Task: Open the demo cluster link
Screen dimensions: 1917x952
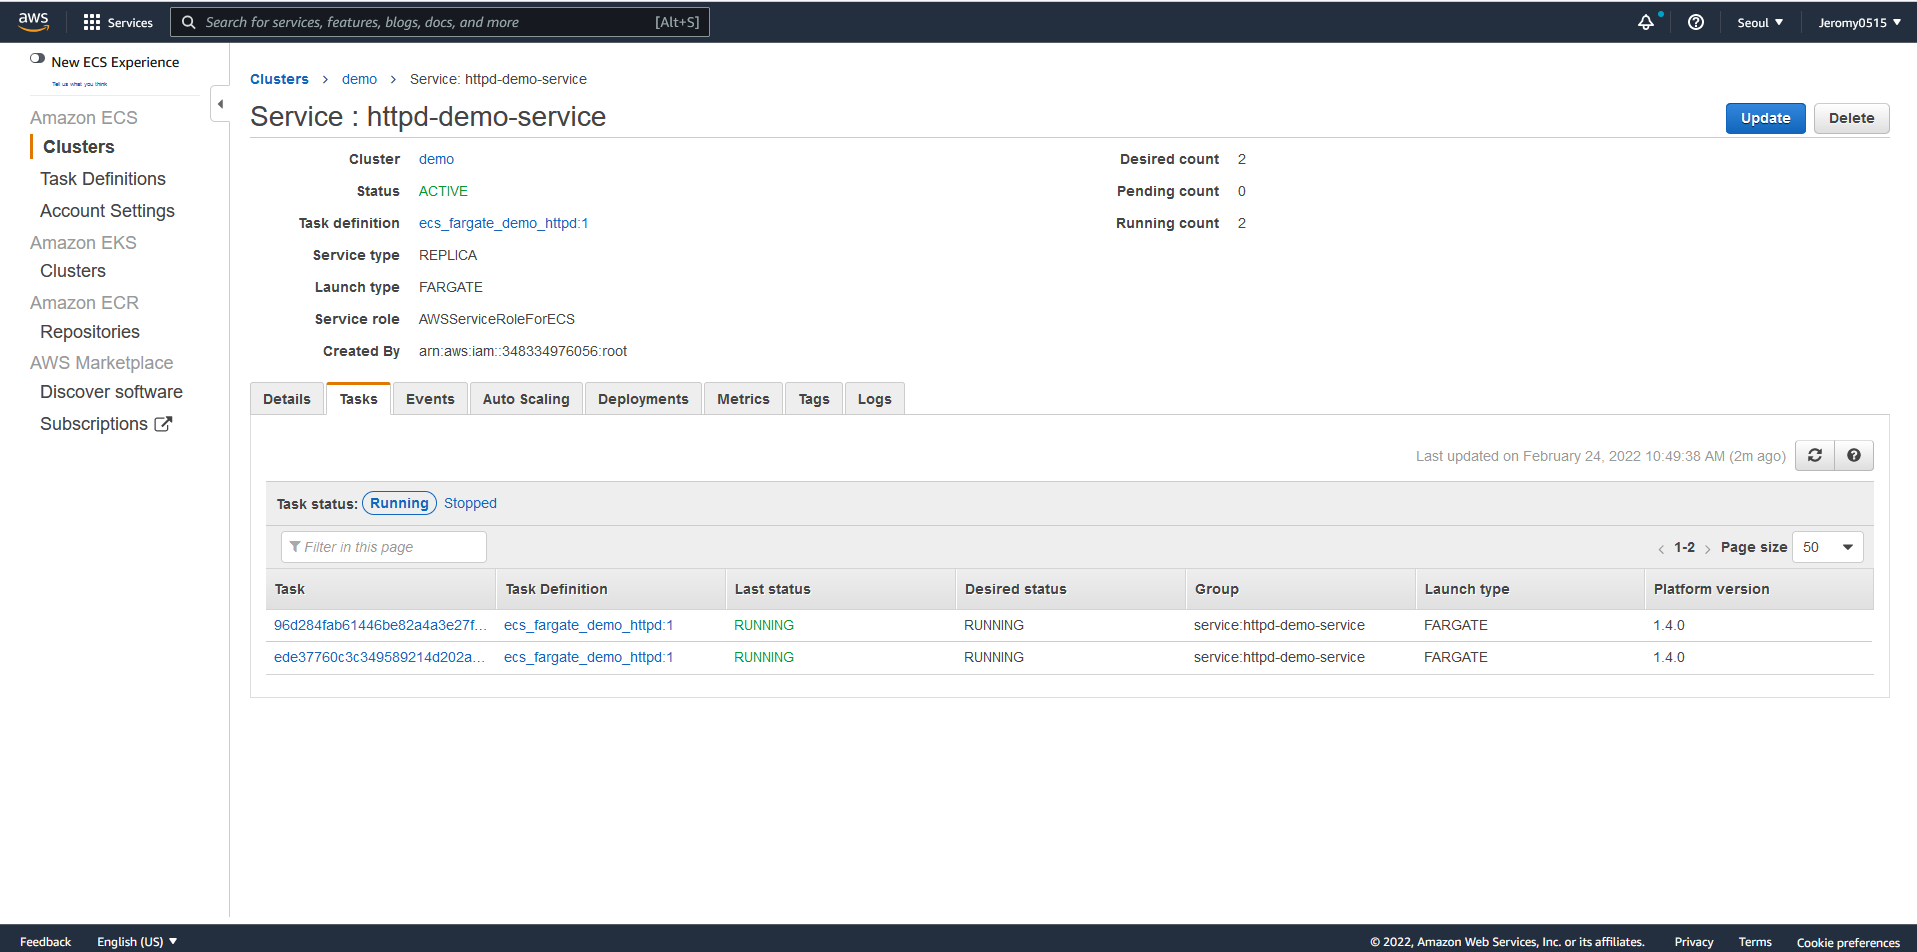Action: (436, 159)
